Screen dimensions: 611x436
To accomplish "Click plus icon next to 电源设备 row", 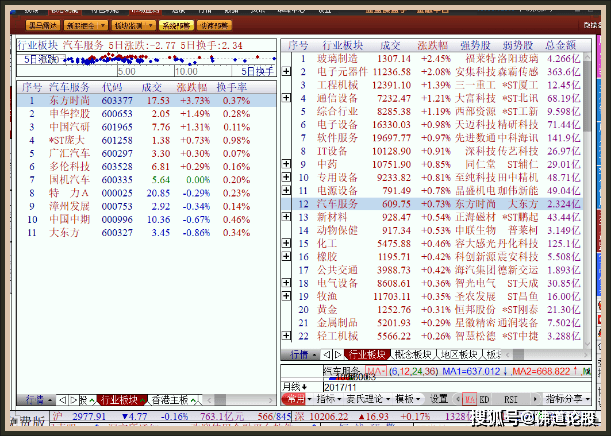I will pos(288,189).
